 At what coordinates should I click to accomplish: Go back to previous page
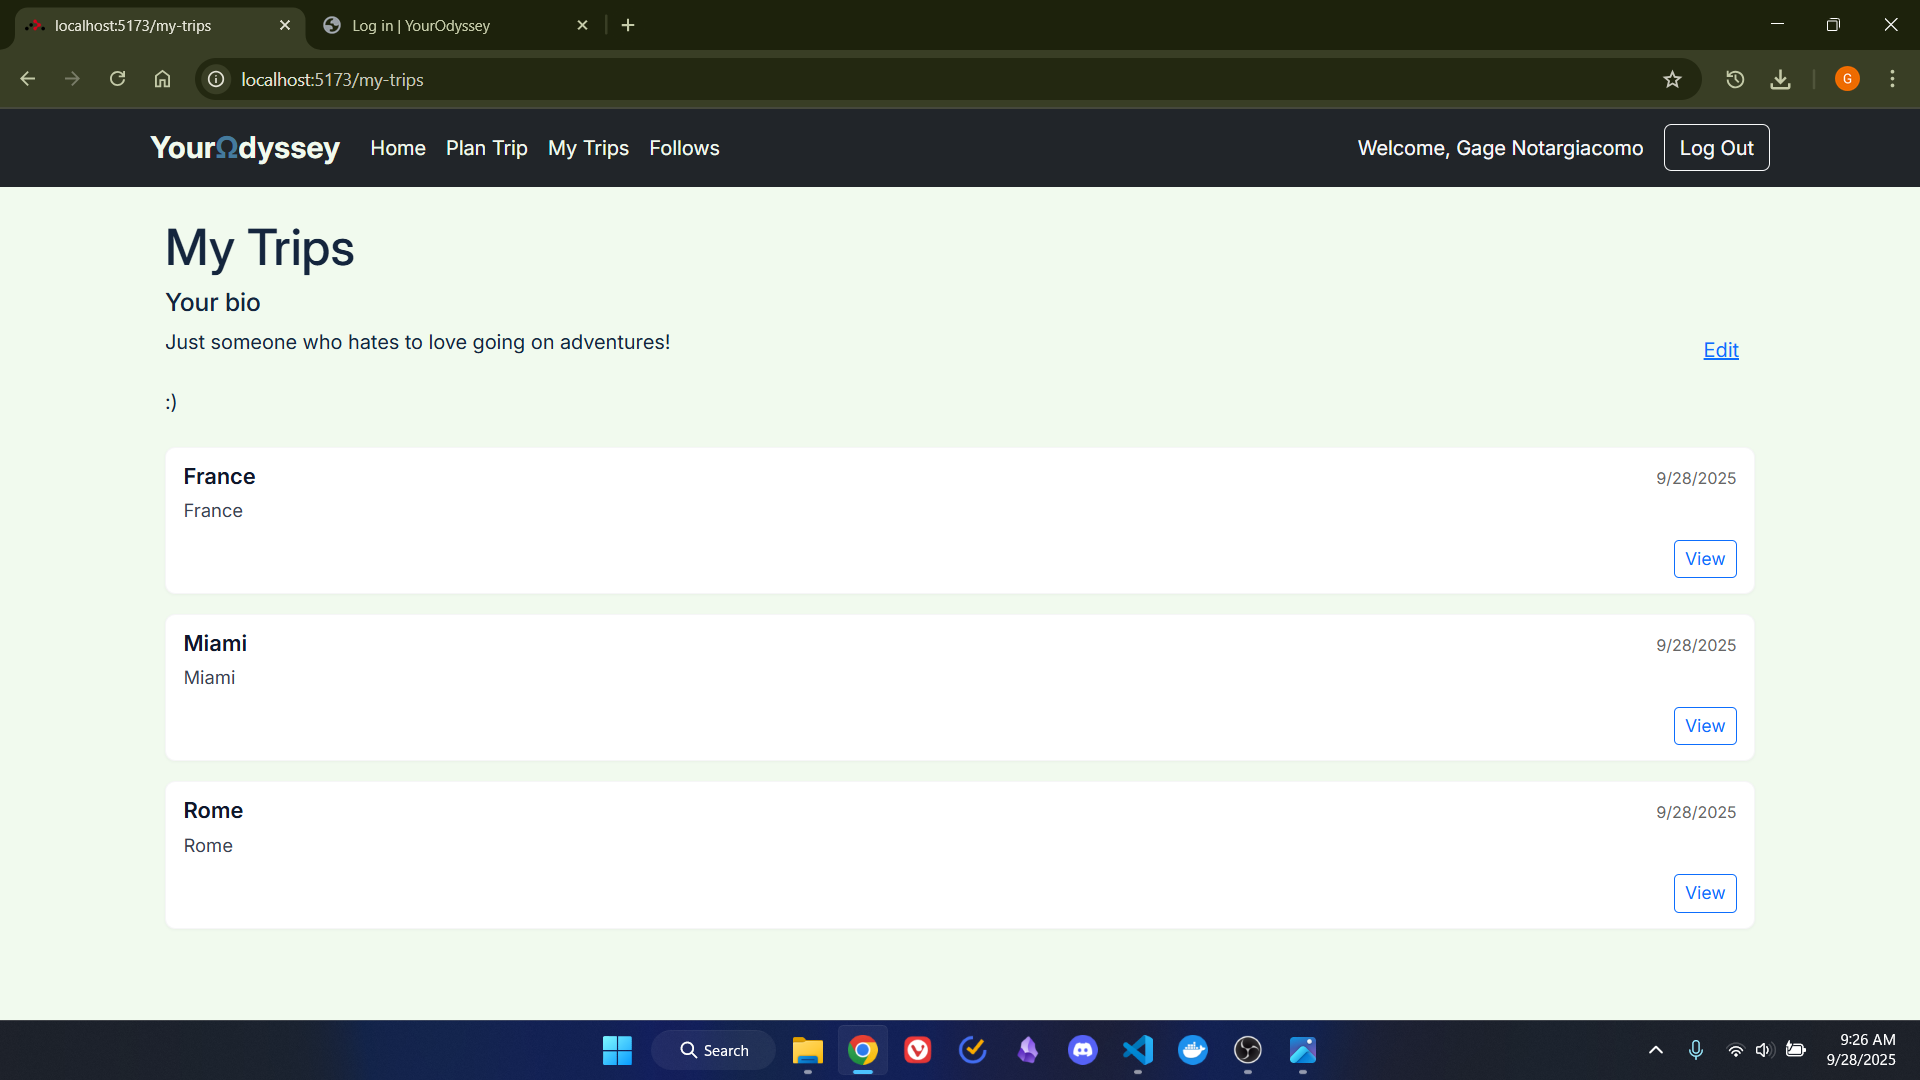(x=28, y=79)
